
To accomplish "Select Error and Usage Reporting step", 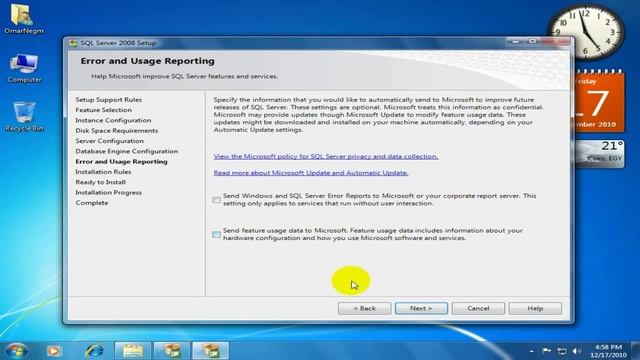I will click(121, 162).
